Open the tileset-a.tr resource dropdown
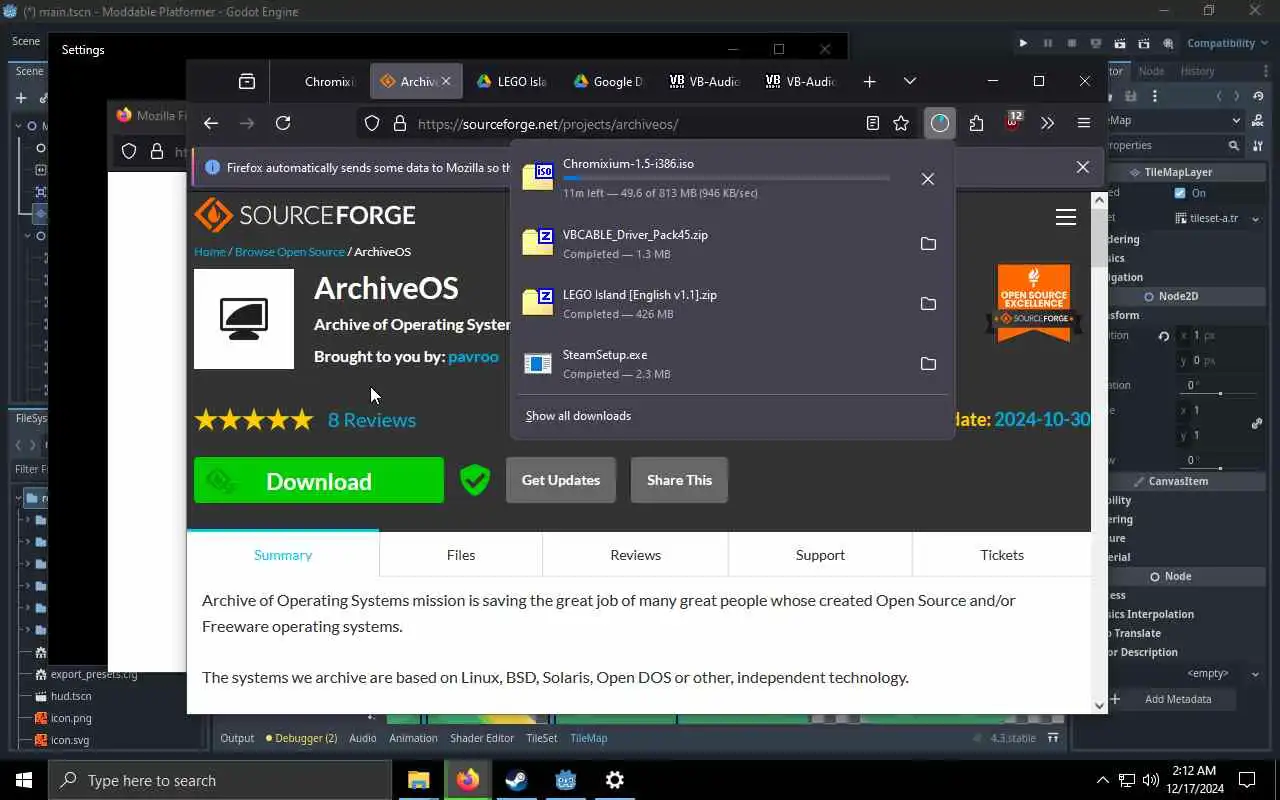 [x=1256, y=218]
